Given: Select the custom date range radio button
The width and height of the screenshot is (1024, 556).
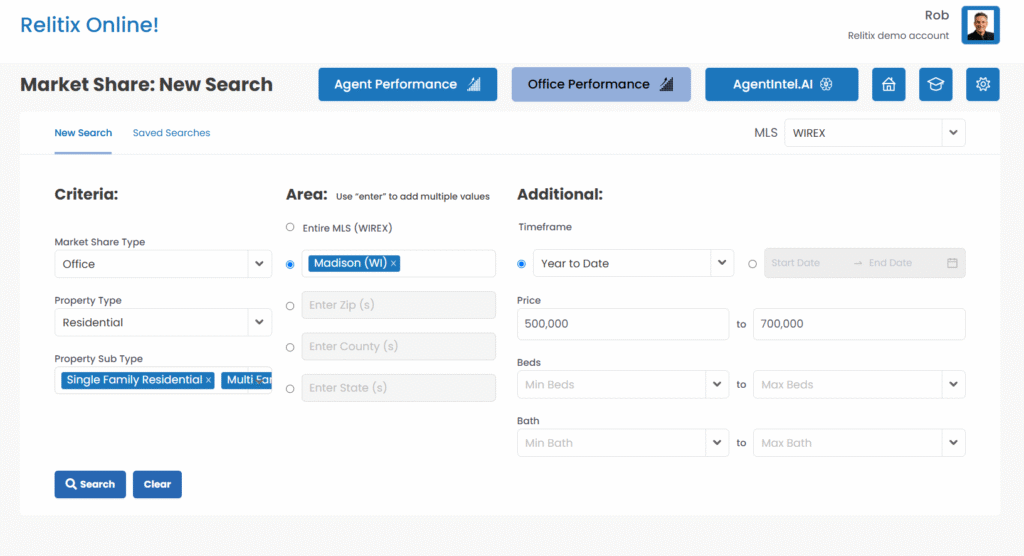Looking at the screenshot, I should coord(753,264).
